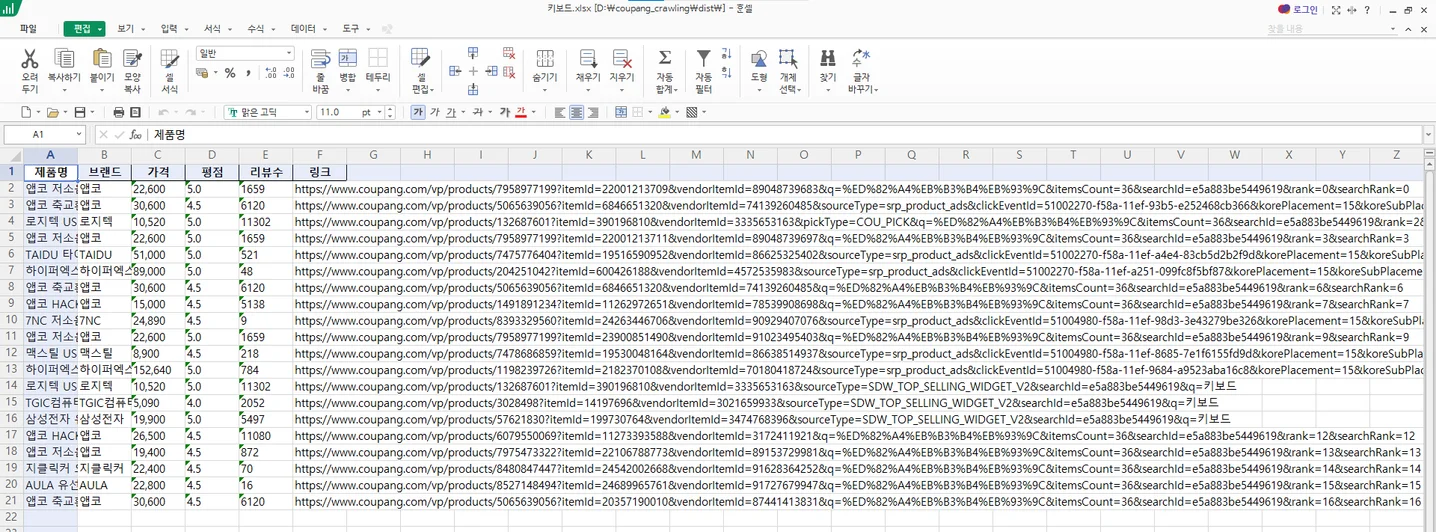Open the 서식 menu
The image size is (1436, 532).
click(212, 29)
